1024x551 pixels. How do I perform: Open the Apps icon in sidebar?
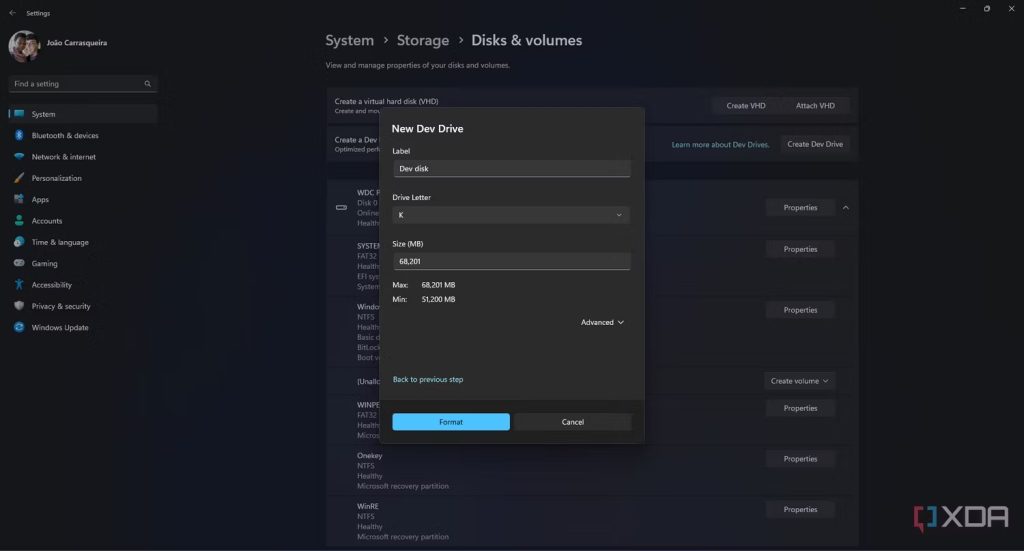coord(20,199)
